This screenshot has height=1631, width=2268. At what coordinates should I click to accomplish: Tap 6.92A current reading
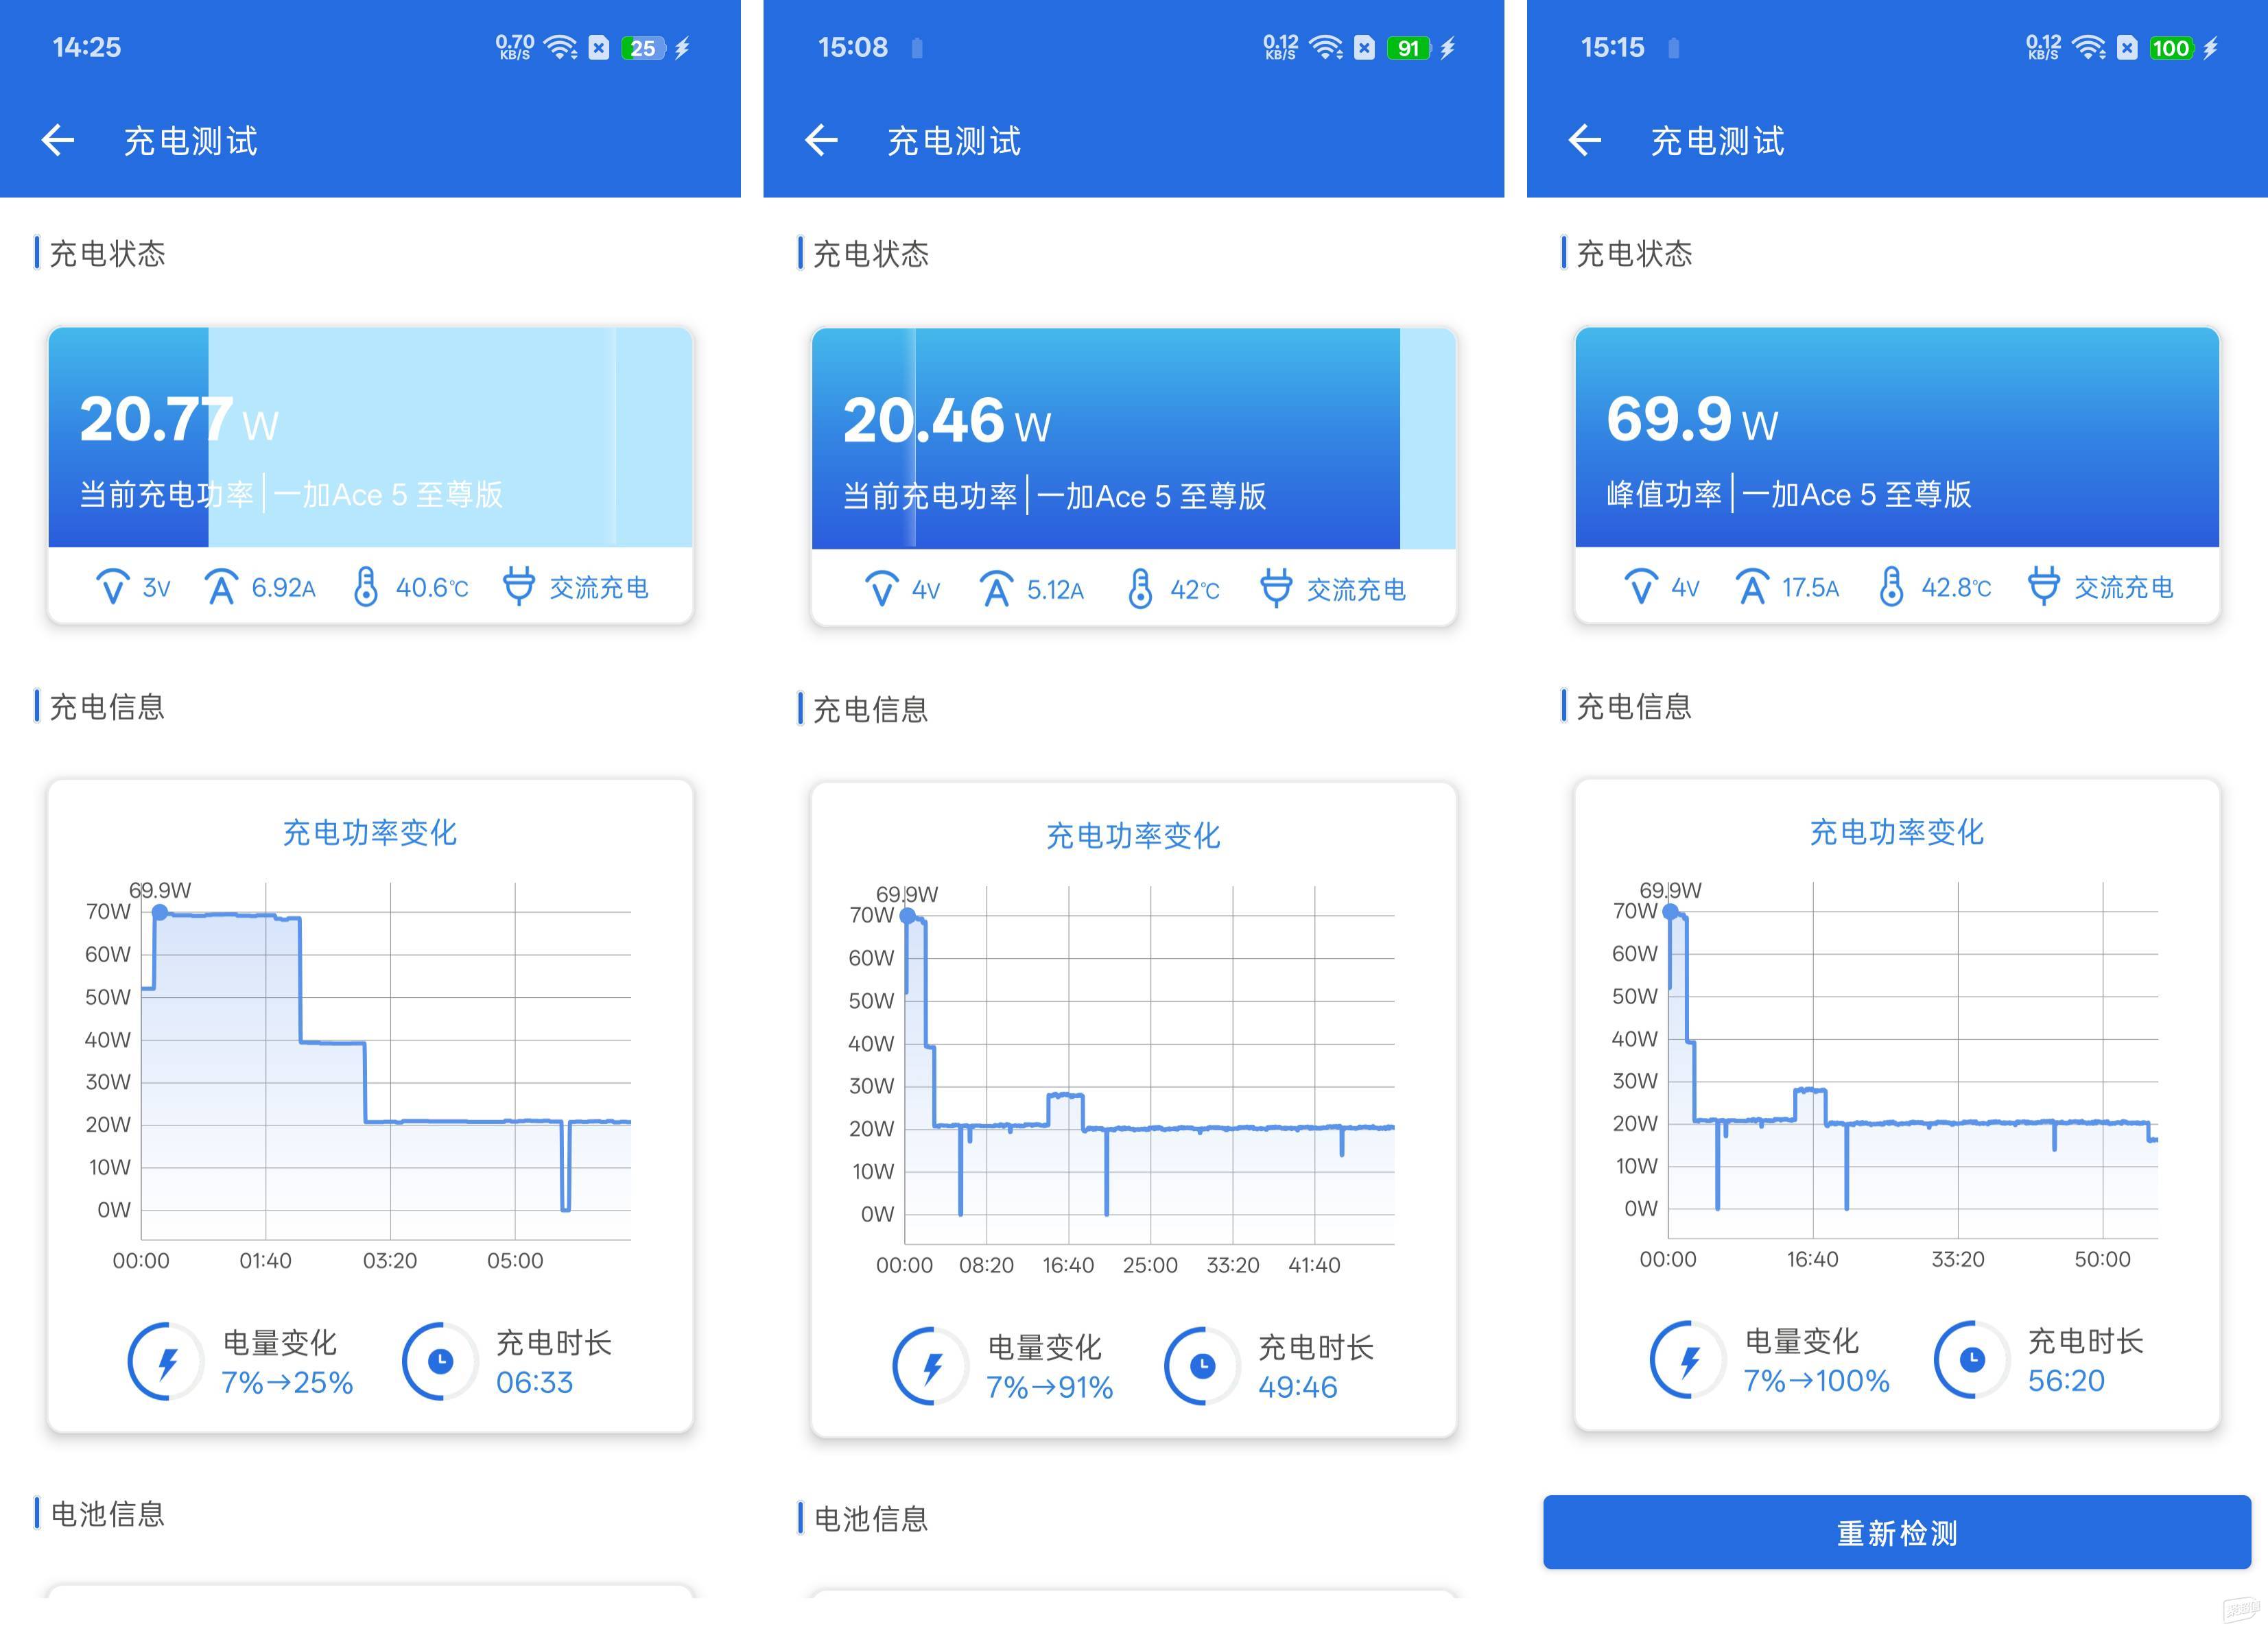coord(283,587)
